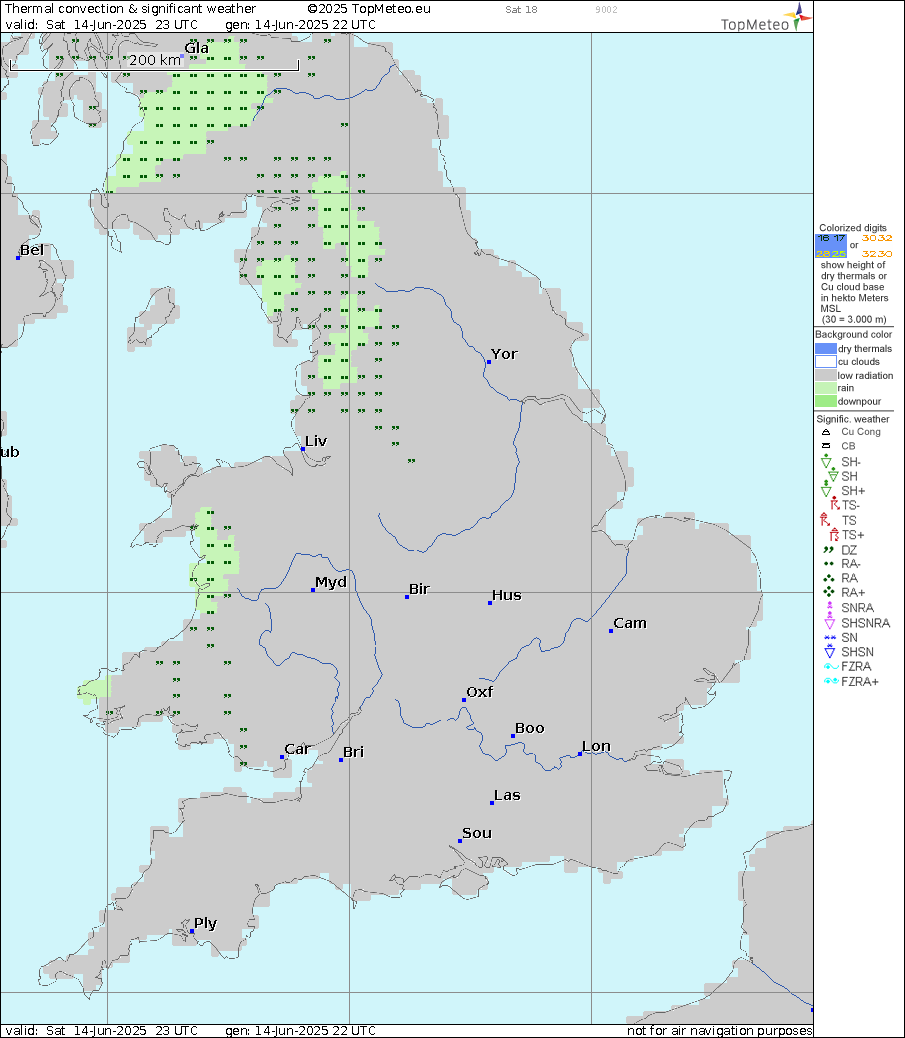Viewport: 905px width, 1038px height.
Task: Click the ©2025 TopMeteo.eu copyright link
Action: click(369, 9)
